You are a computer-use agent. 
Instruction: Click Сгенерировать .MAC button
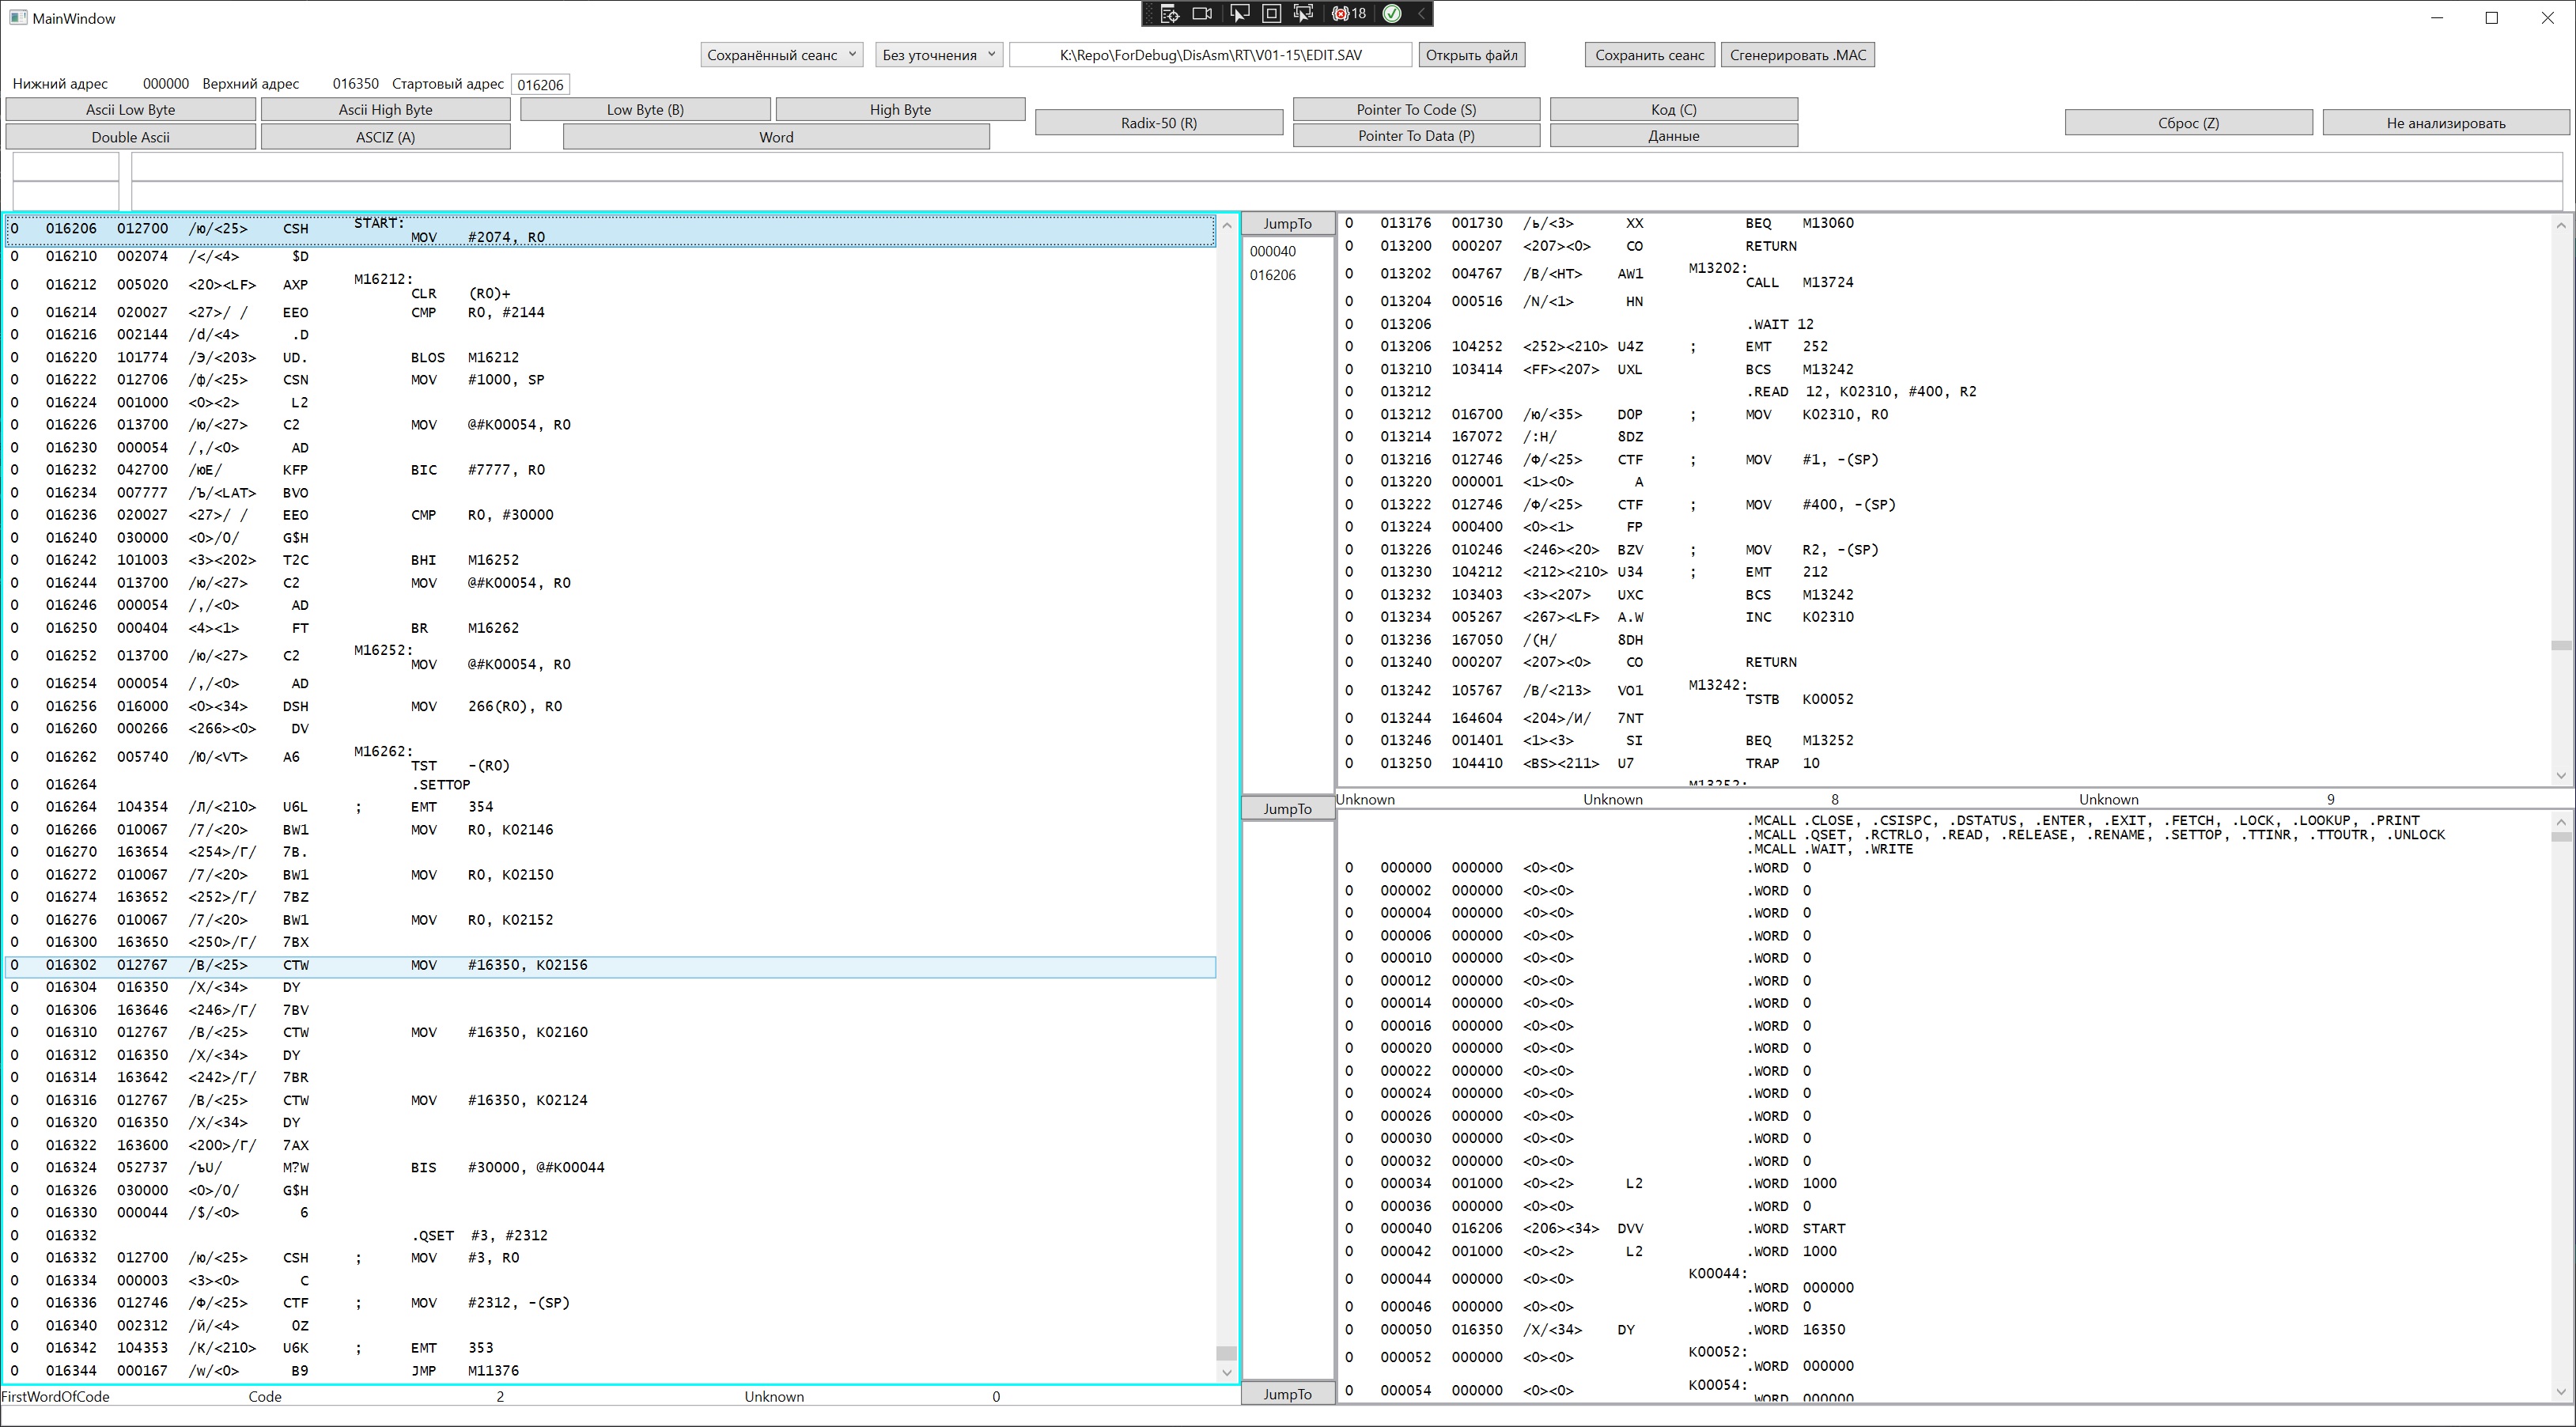point(1797,55)
